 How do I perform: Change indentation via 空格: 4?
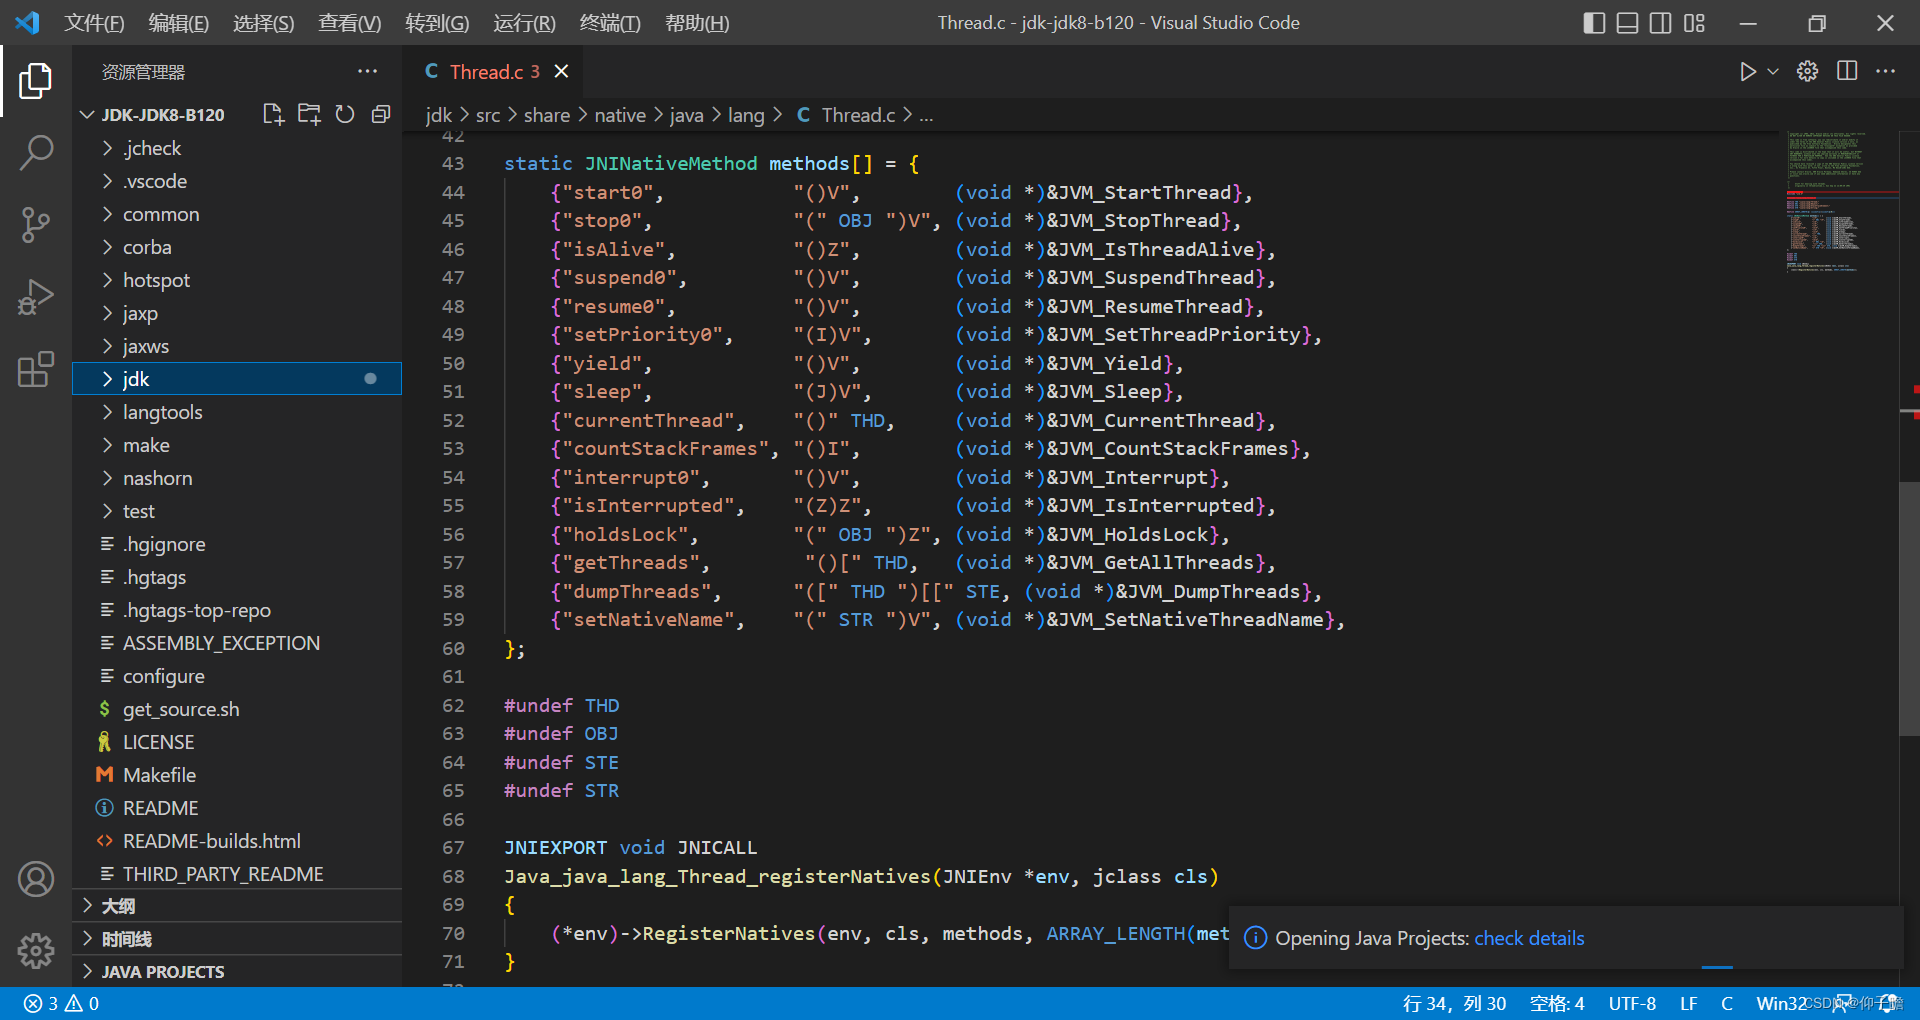tap(1557, 1003)
